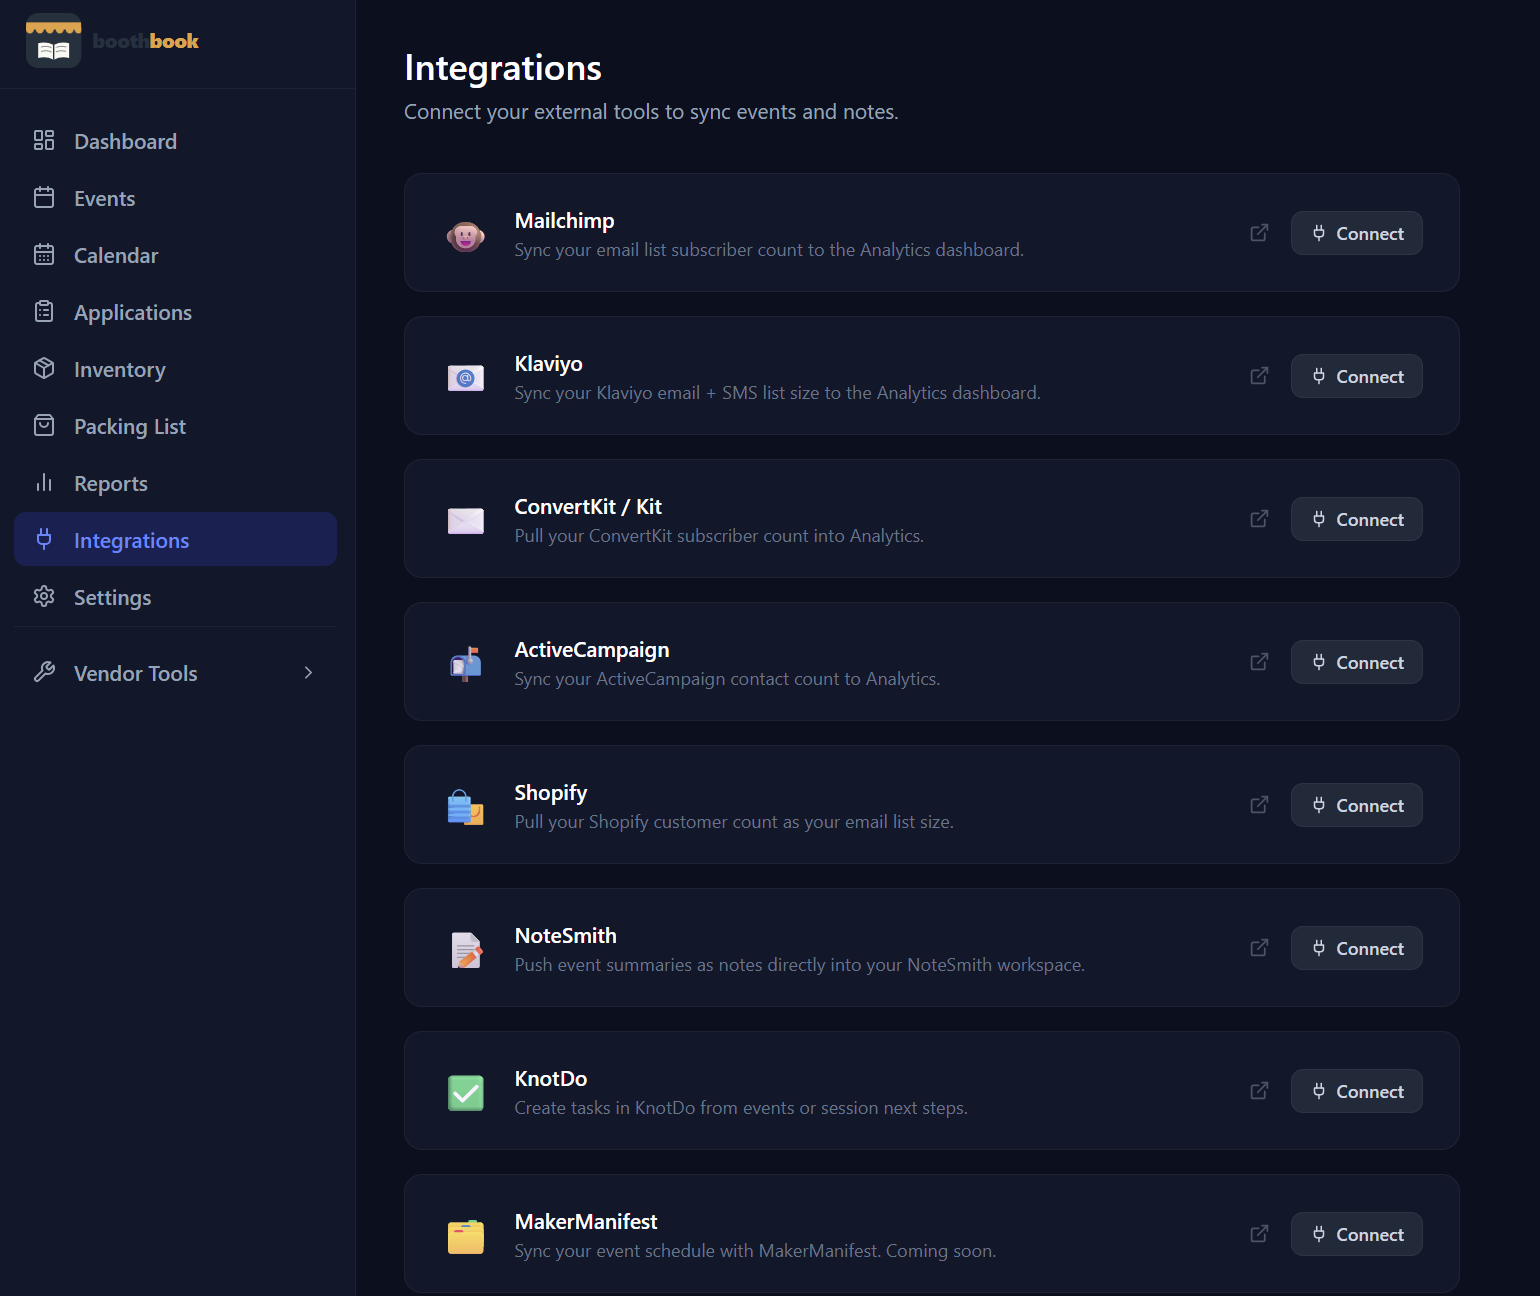
Task: Open Events in sidebar
Action: point(175,198)
